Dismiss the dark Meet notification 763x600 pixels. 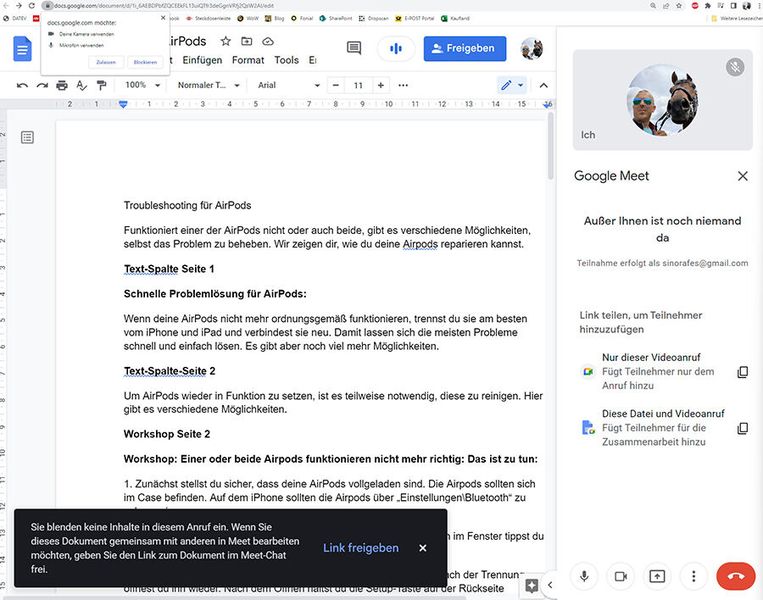423,548
